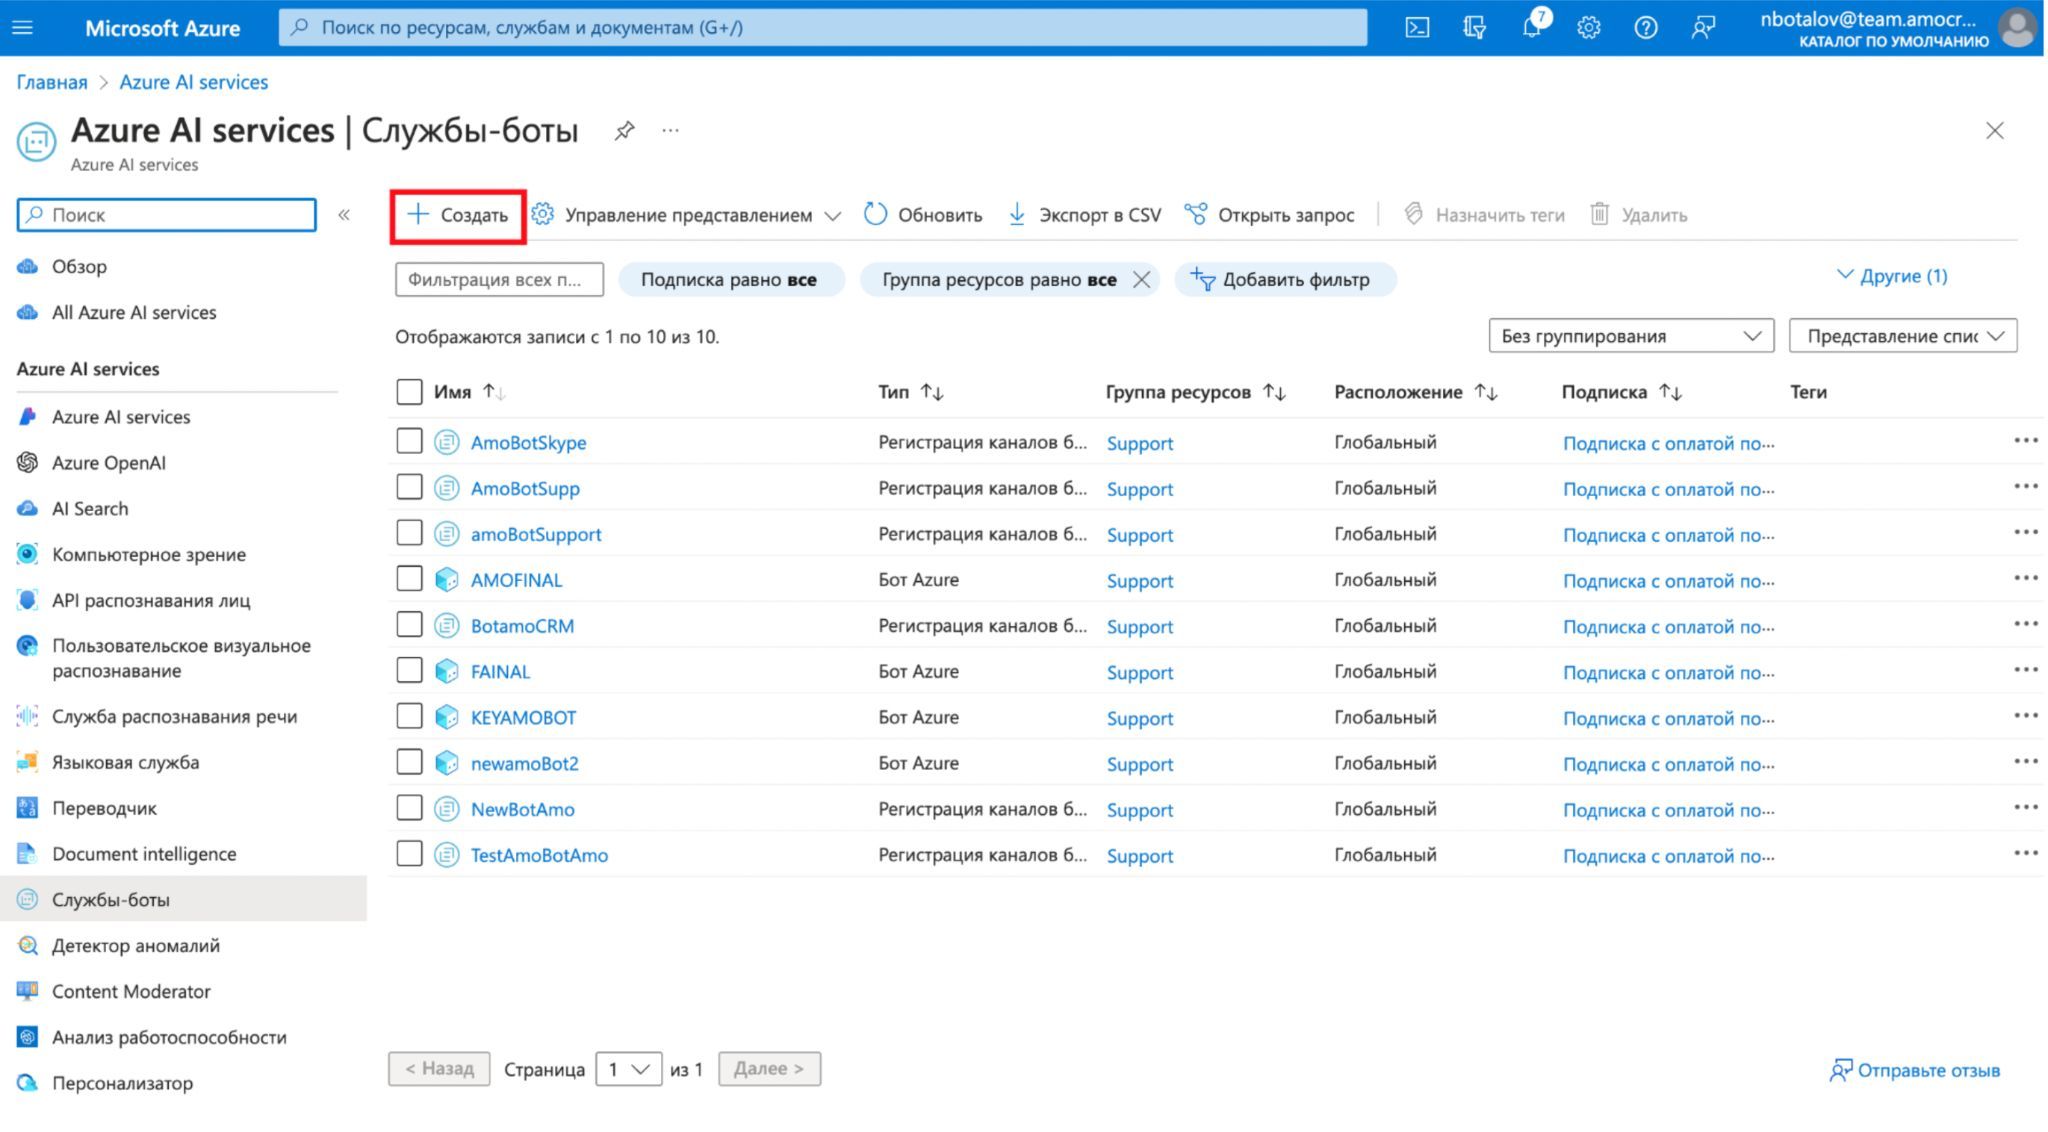This screenshot has height=1132, width=2048.
Task: Click Отправьте отзыв link
Action: pyautogui.click(x=1915, y=1070)
